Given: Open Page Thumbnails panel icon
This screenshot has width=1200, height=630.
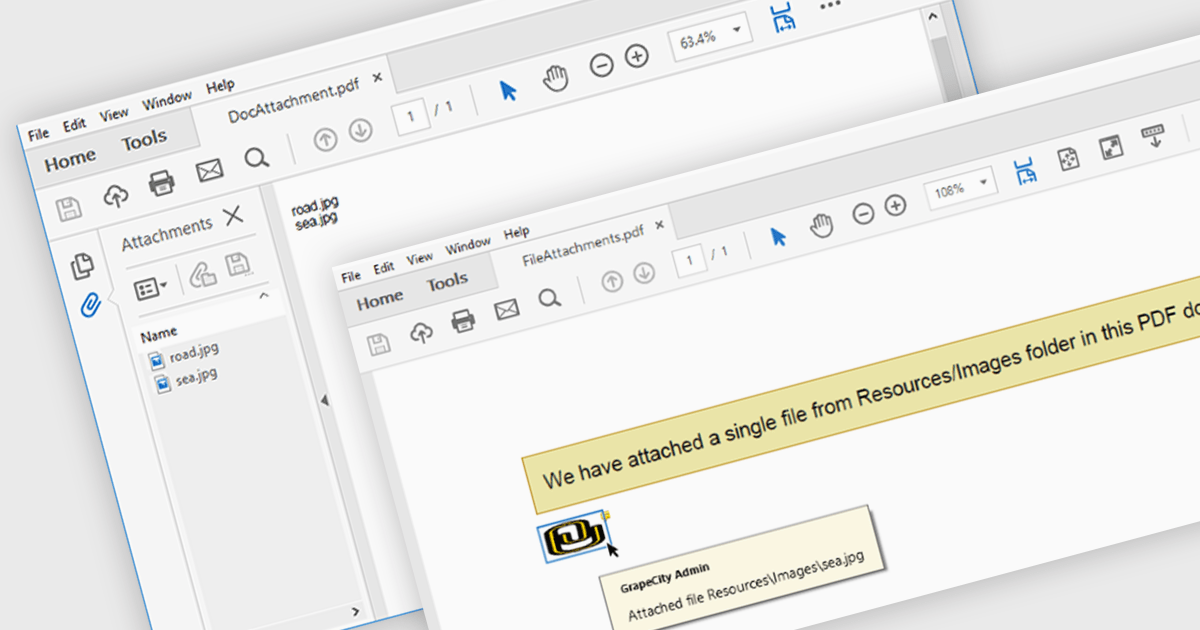Looking at the screenshot, I should tap(83, 265).
